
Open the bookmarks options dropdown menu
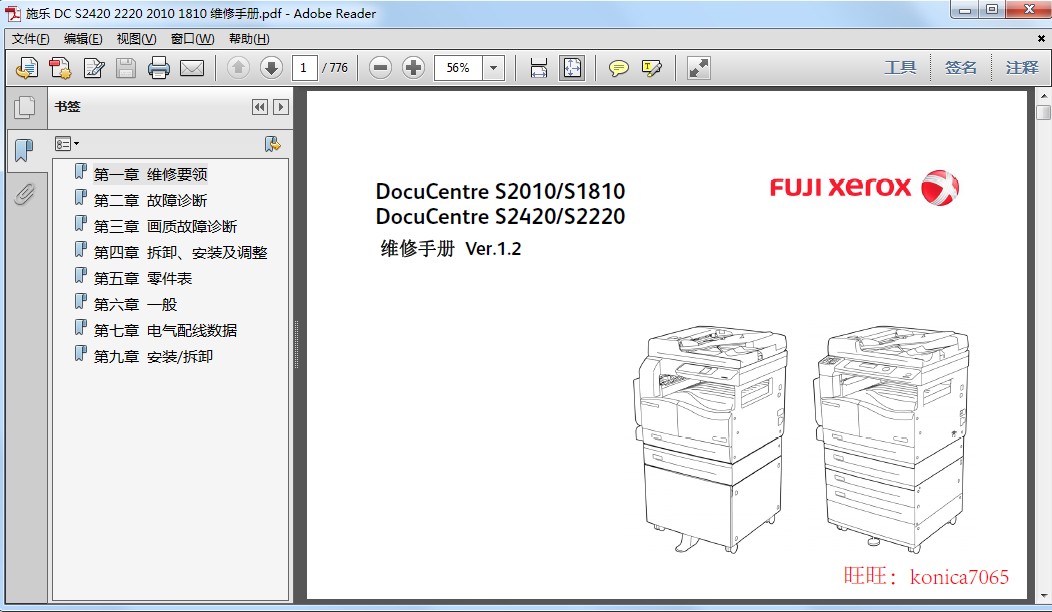[x=67, y=144]
